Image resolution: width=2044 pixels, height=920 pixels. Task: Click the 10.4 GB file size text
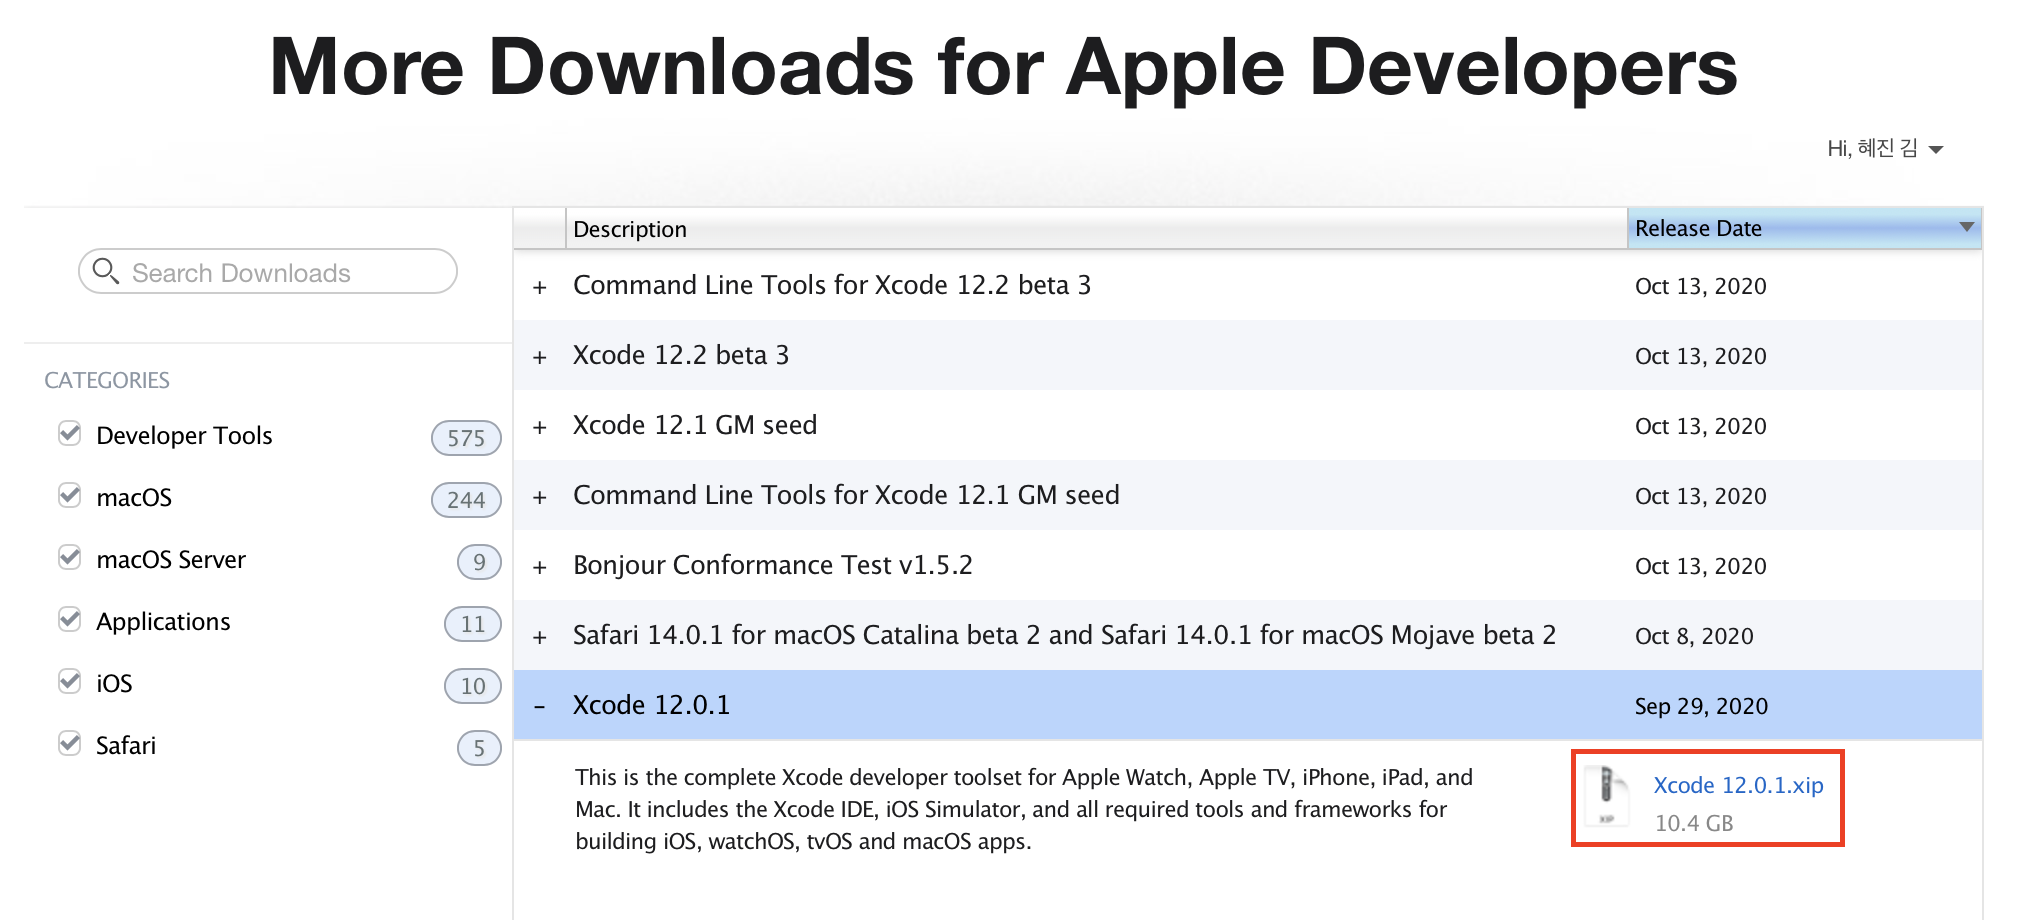pyautogui.click(x=1694, y=823)
